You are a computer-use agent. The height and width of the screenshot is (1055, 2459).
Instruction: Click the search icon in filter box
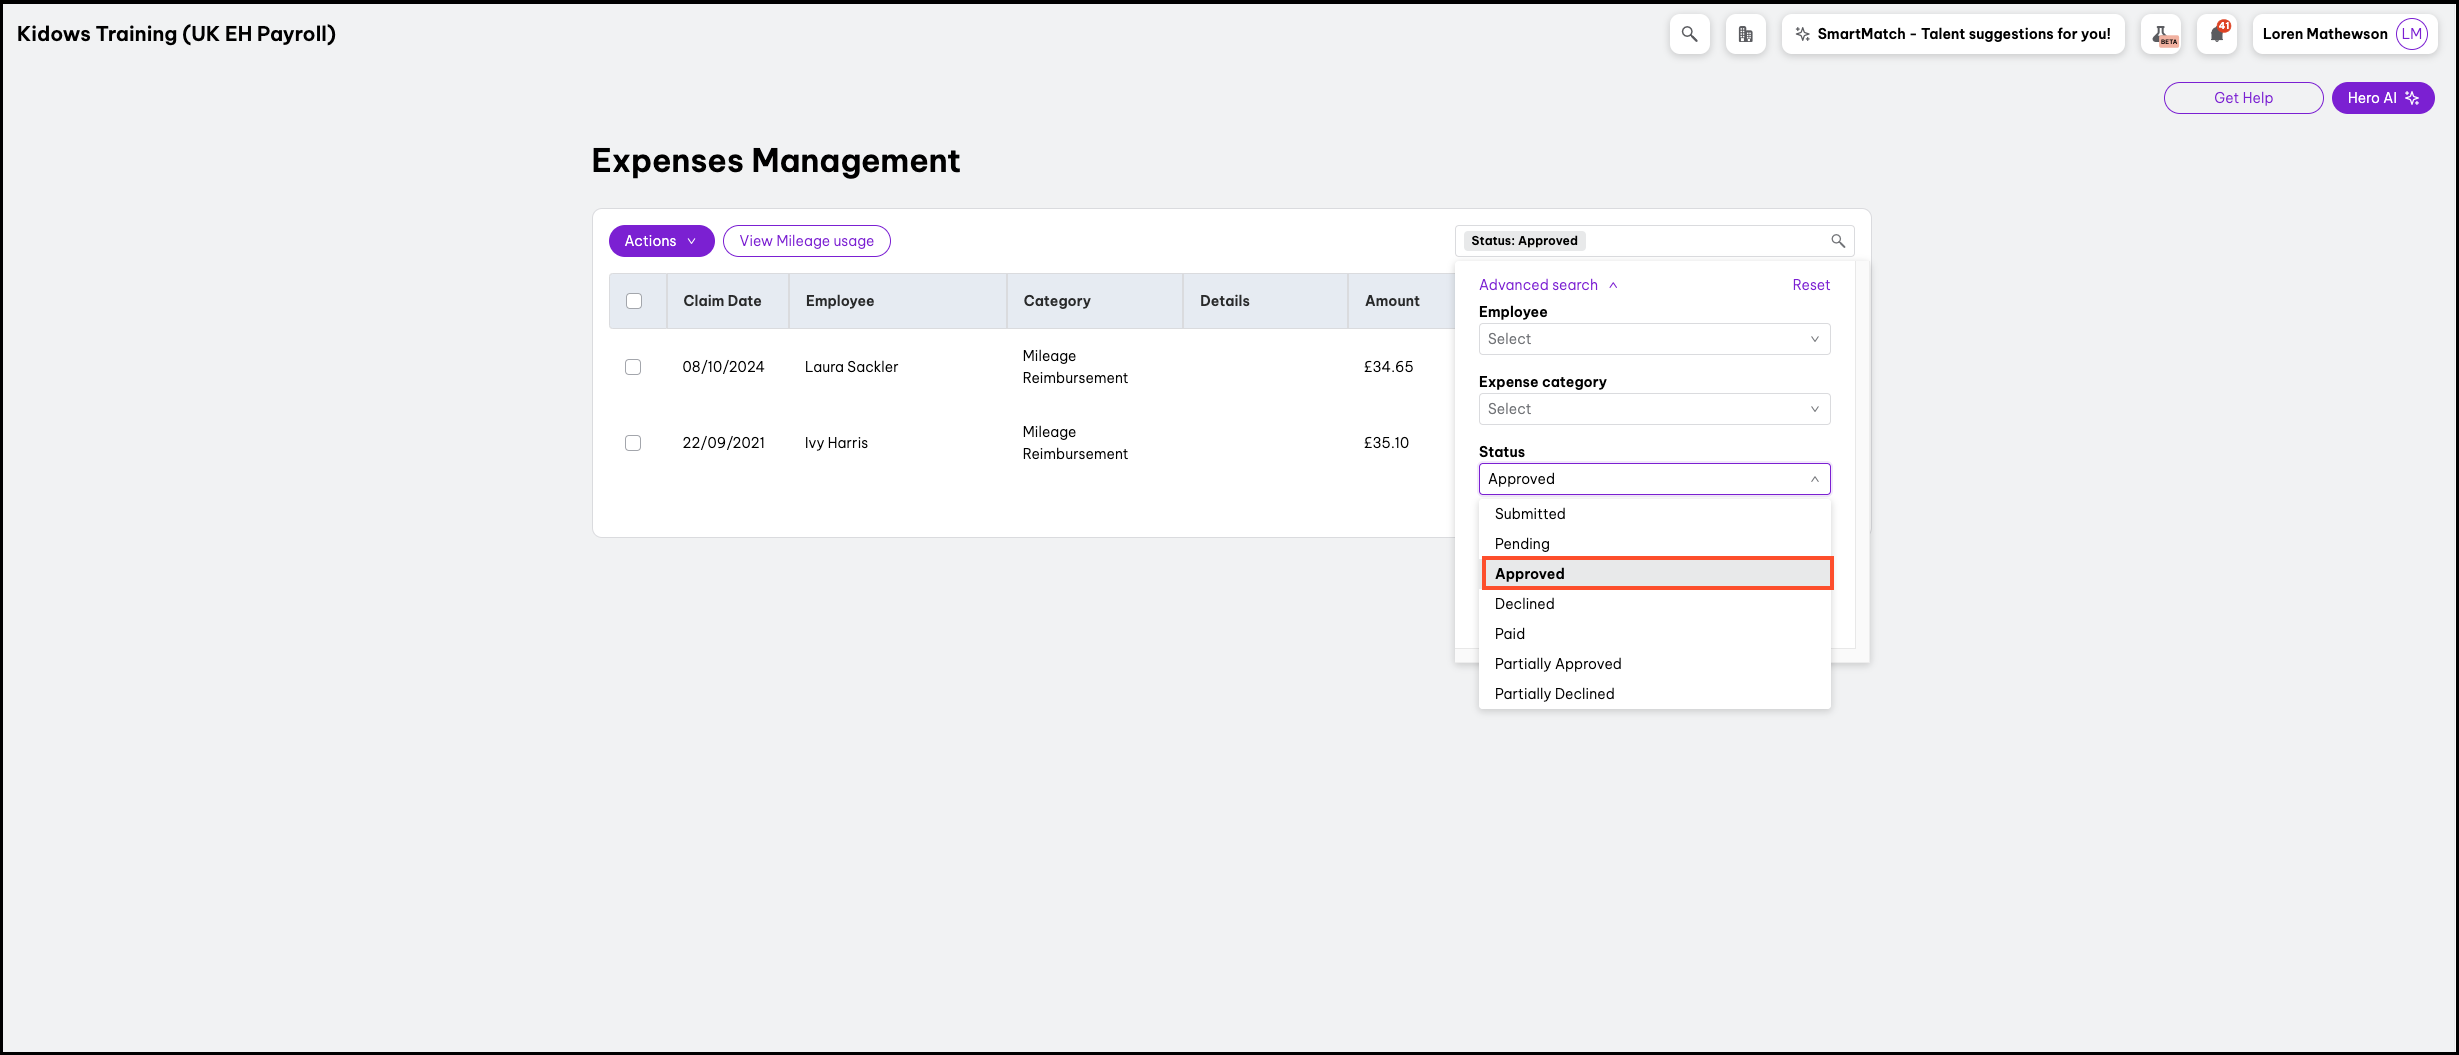1837,241
